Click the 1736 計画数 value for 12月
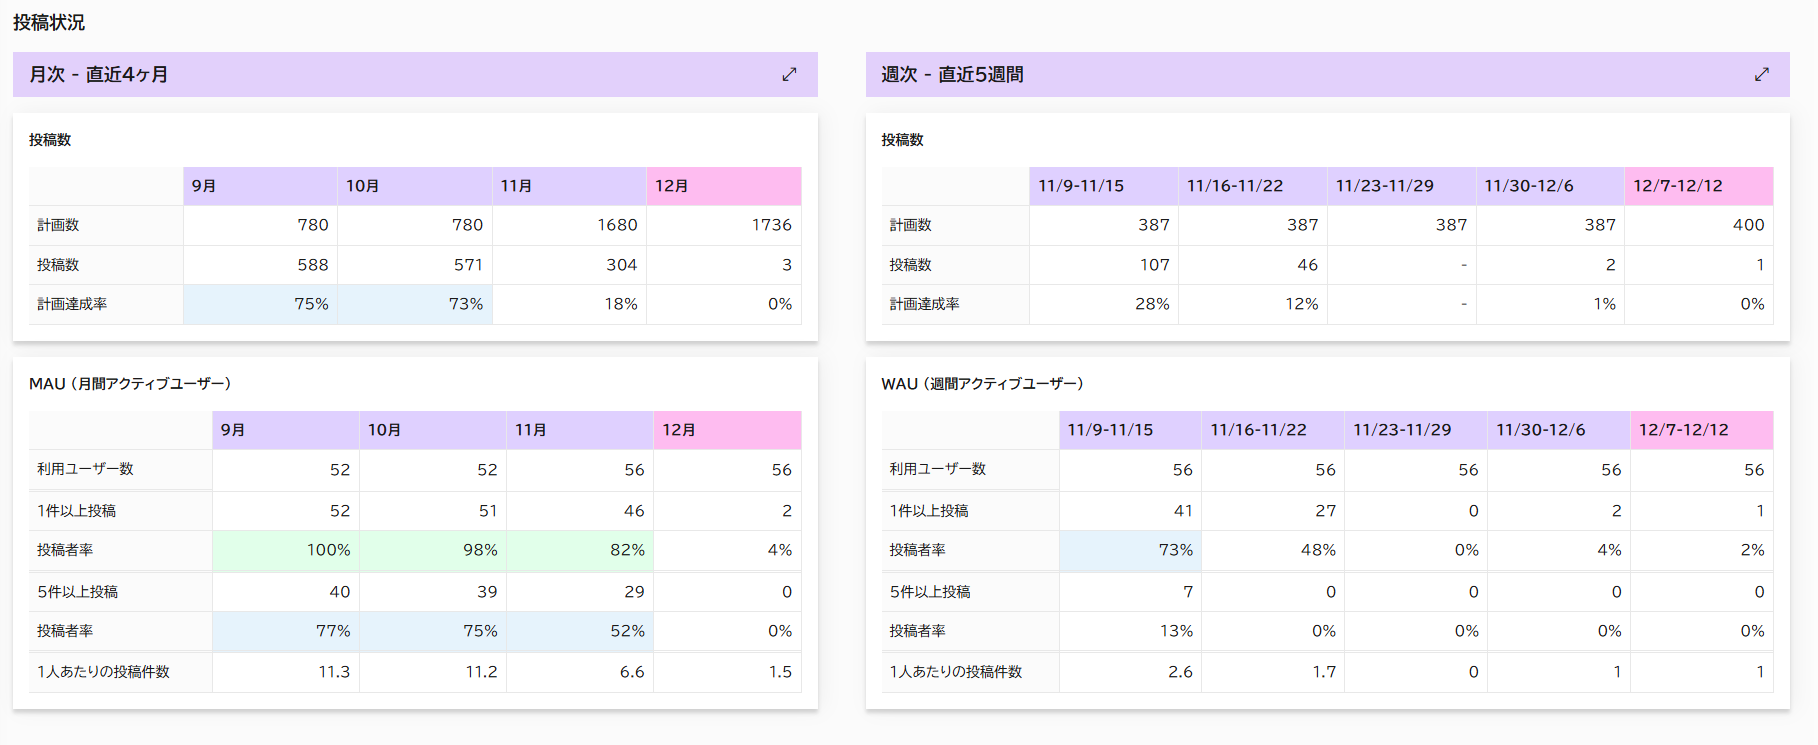 [x=724, y=225]
